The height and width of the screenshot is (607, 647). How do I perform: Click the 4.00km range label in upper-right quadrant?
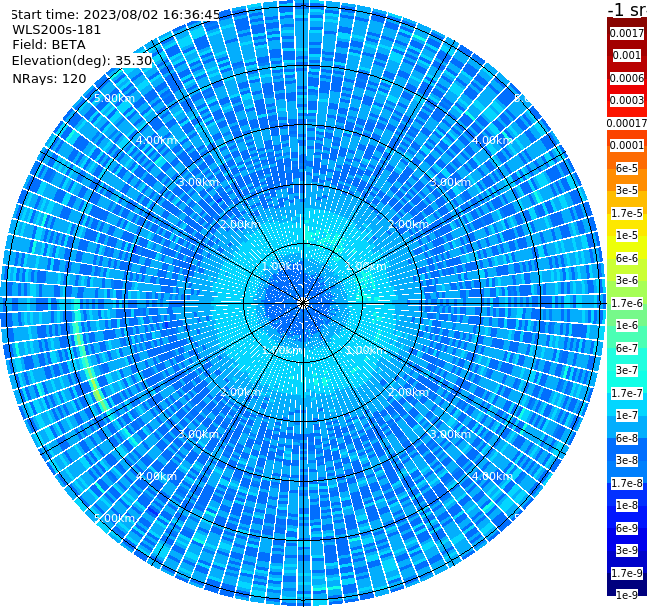coord(492,140)
